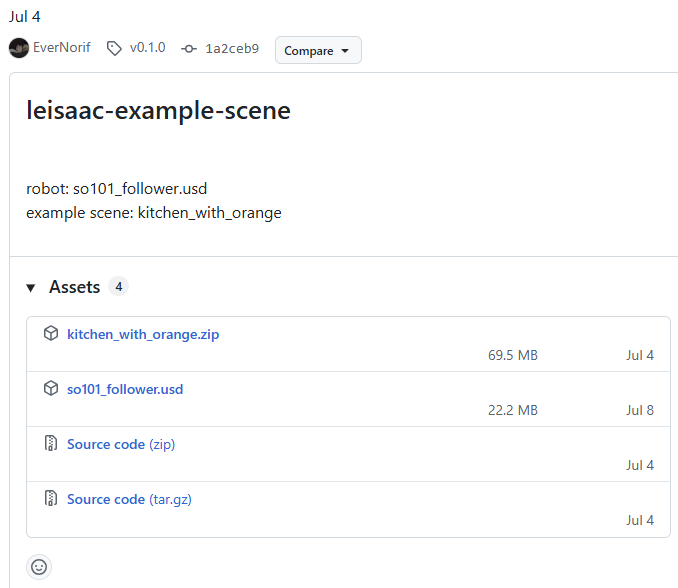
Task: Click the tag icon beside v0.1.0
Action: (115, 48)
